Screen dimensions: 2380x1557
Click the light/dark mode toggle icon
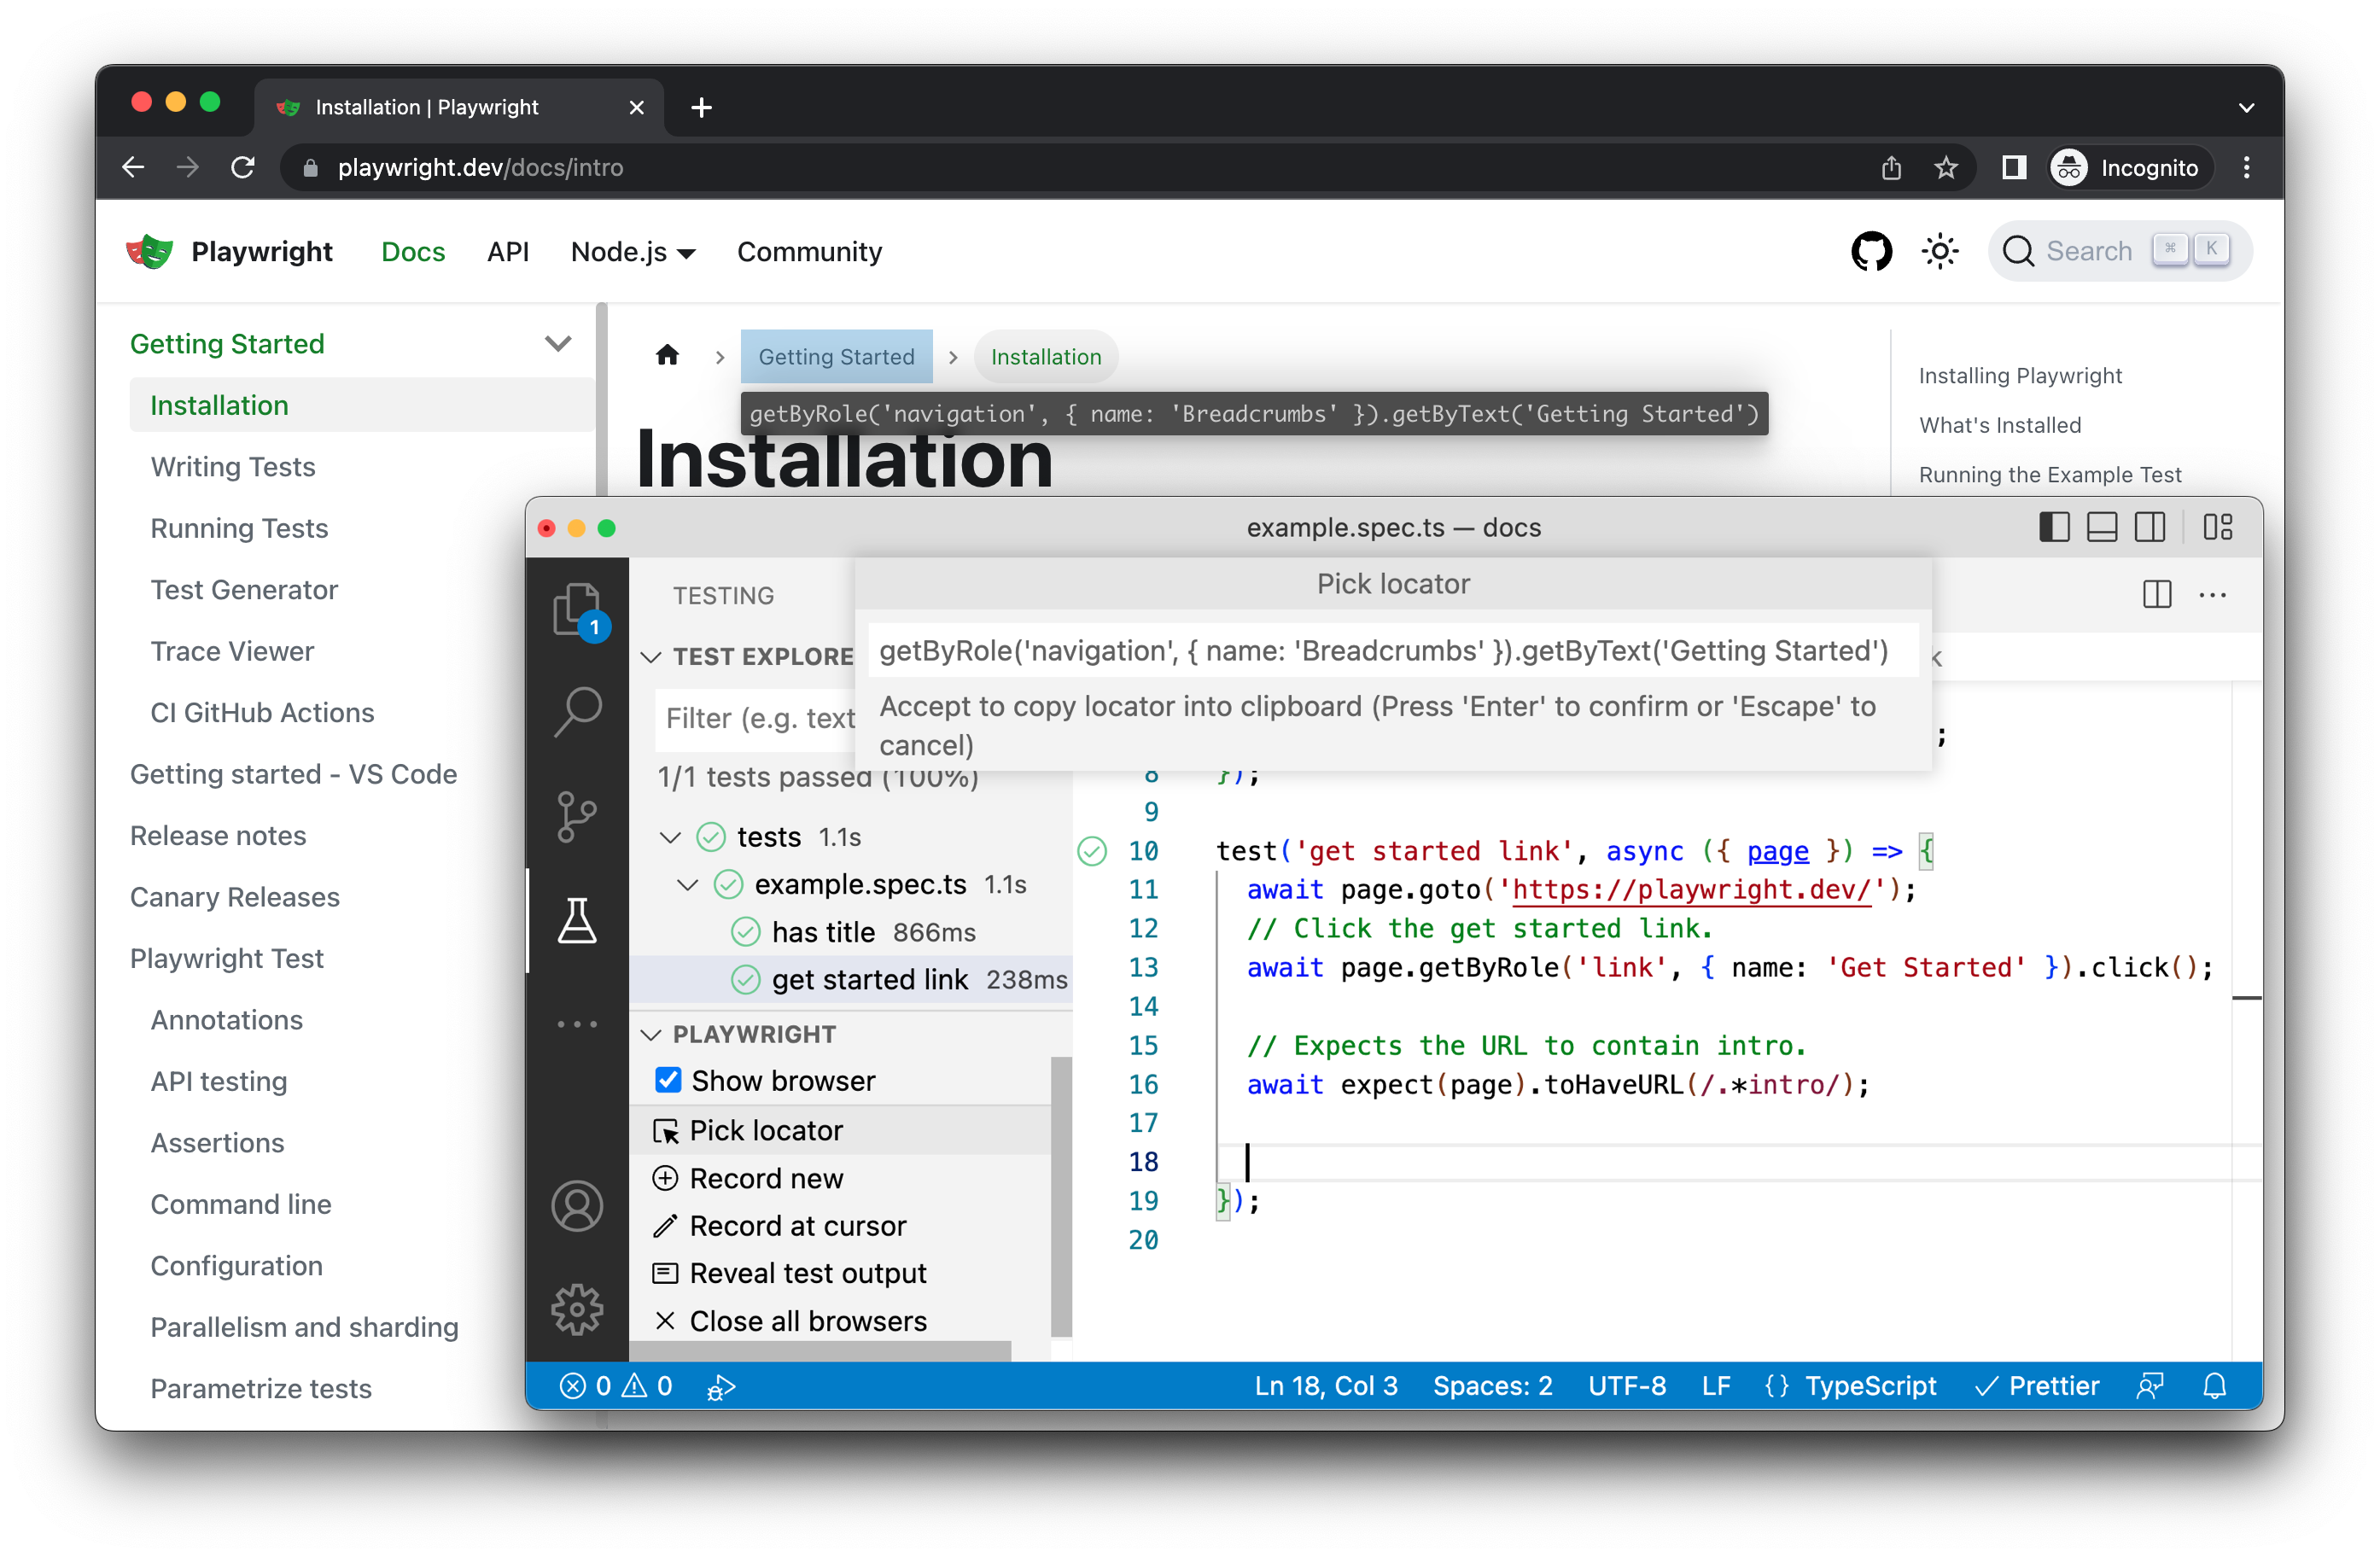pyautogui.click(x=1939, y=252)
